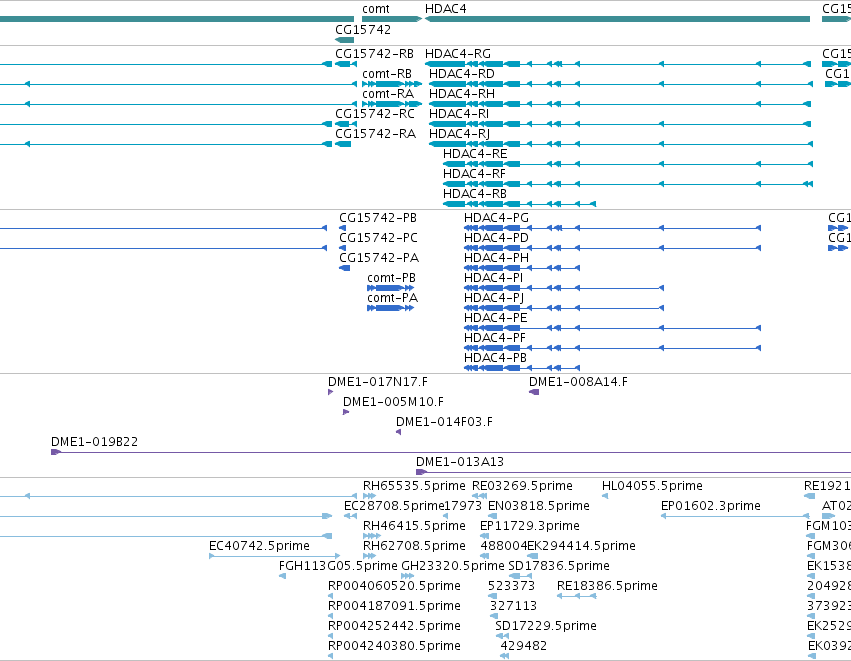Click protein comt-PA label

tap(392, 298)
